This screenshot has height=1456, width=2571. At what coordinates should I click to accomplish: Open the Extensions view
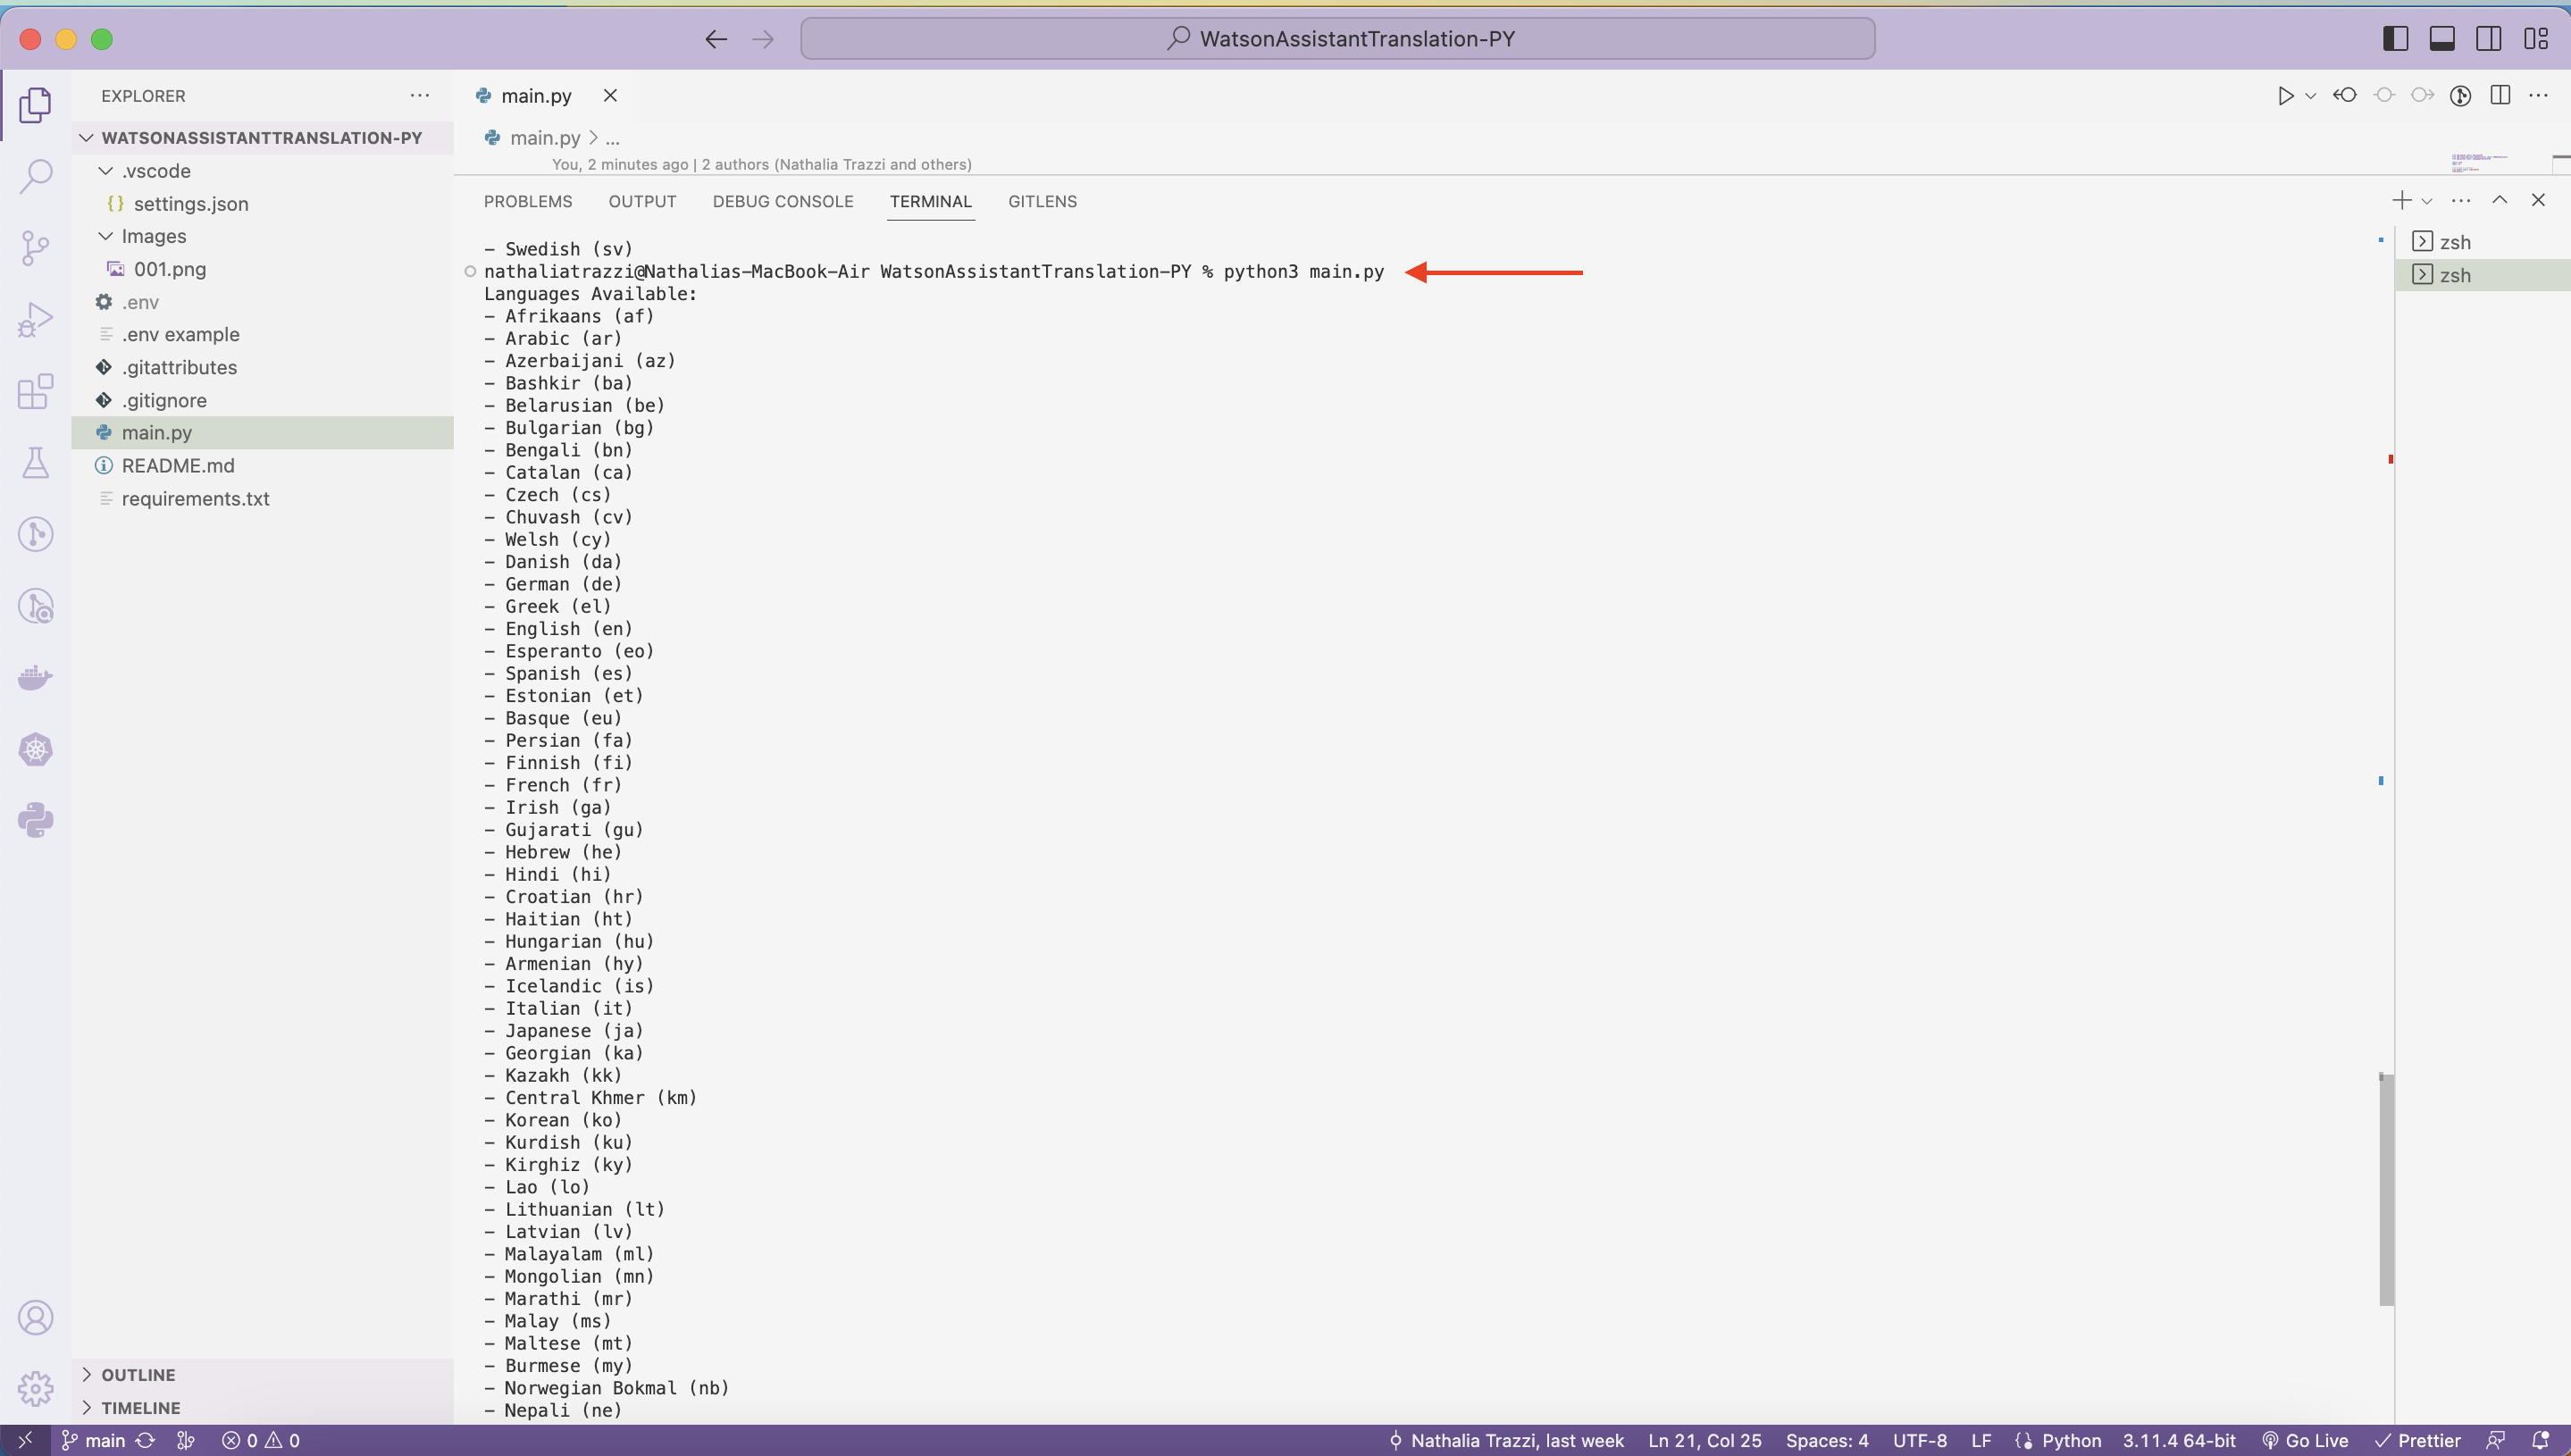click(x=36, y=392)
